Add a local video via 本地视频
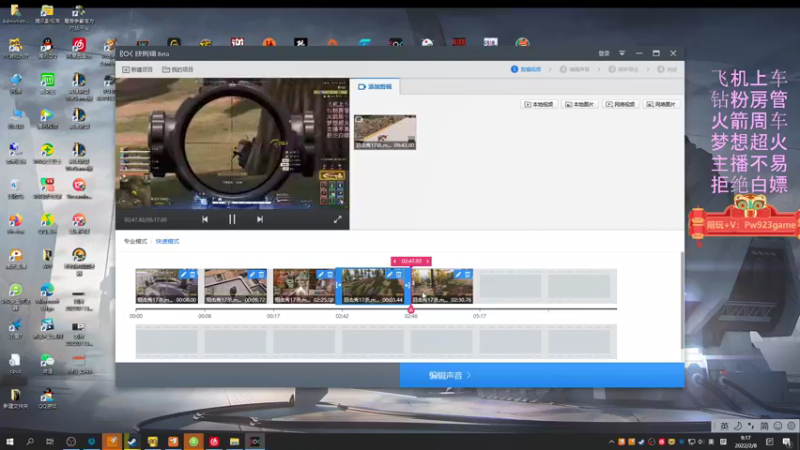 (x=539, y=104)
